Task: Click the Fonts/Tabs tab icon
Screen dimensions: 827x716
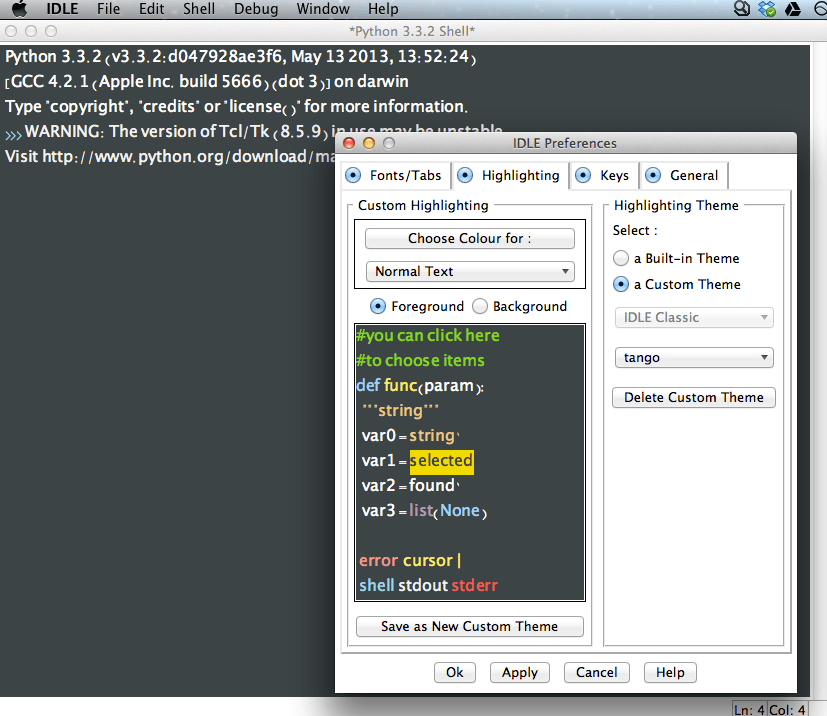Action: point(353,175)
